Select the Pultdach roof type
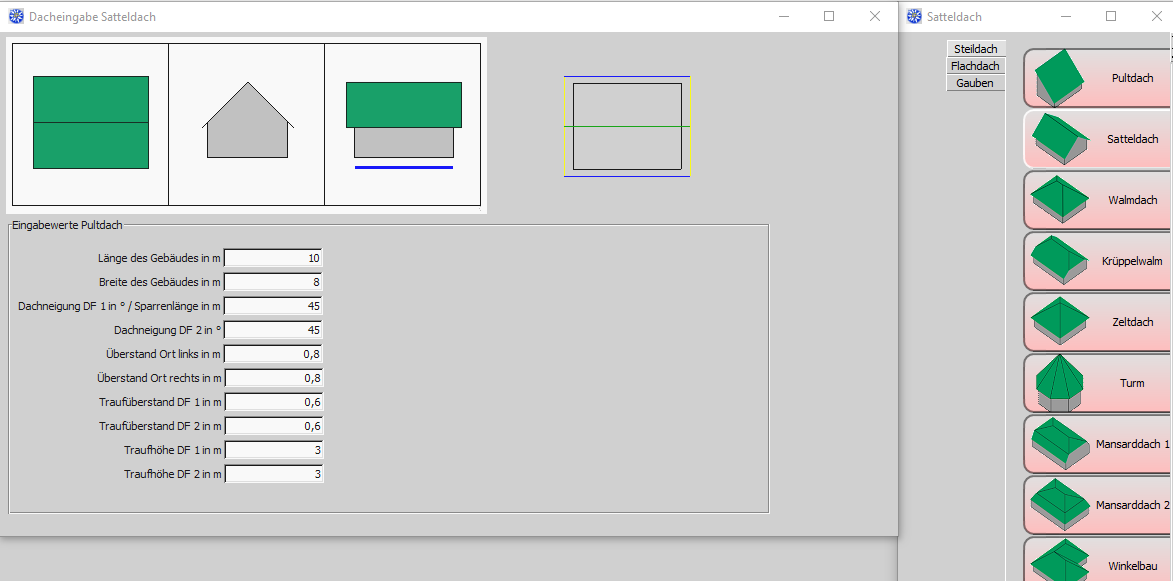Image resolution: width=1173 pixels, height=581 pixels. point(1097,78)
